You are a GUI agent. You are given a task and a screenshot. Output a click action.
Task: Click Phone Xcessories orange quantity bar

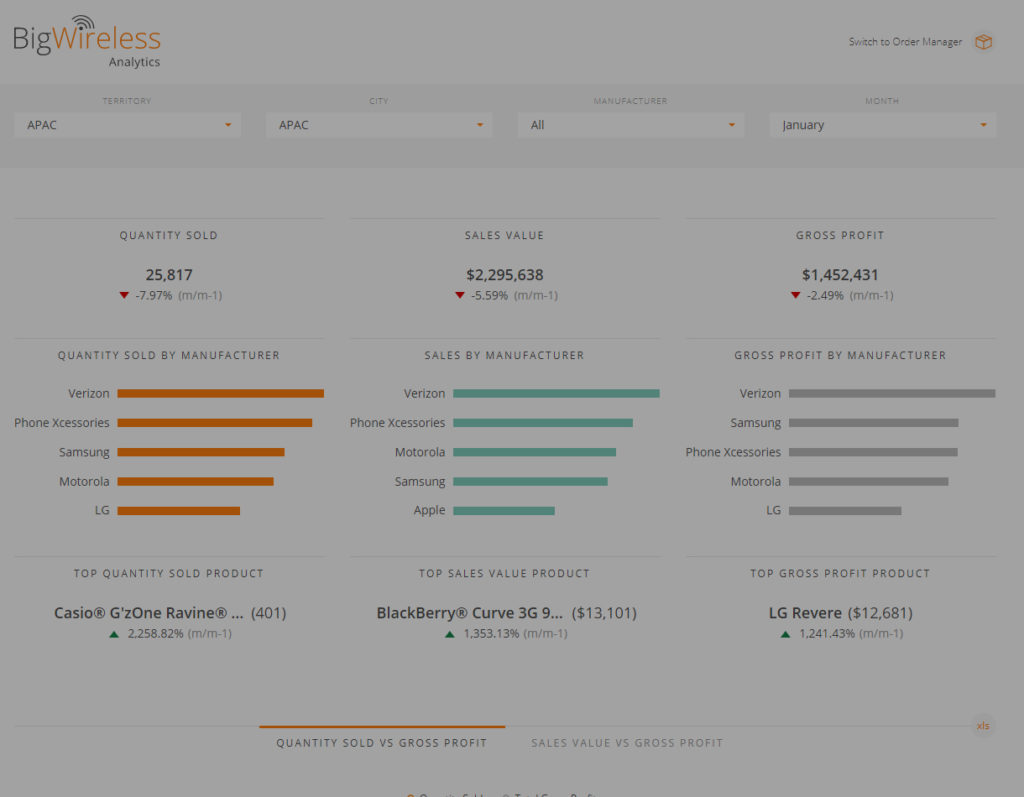click(215, 423)
